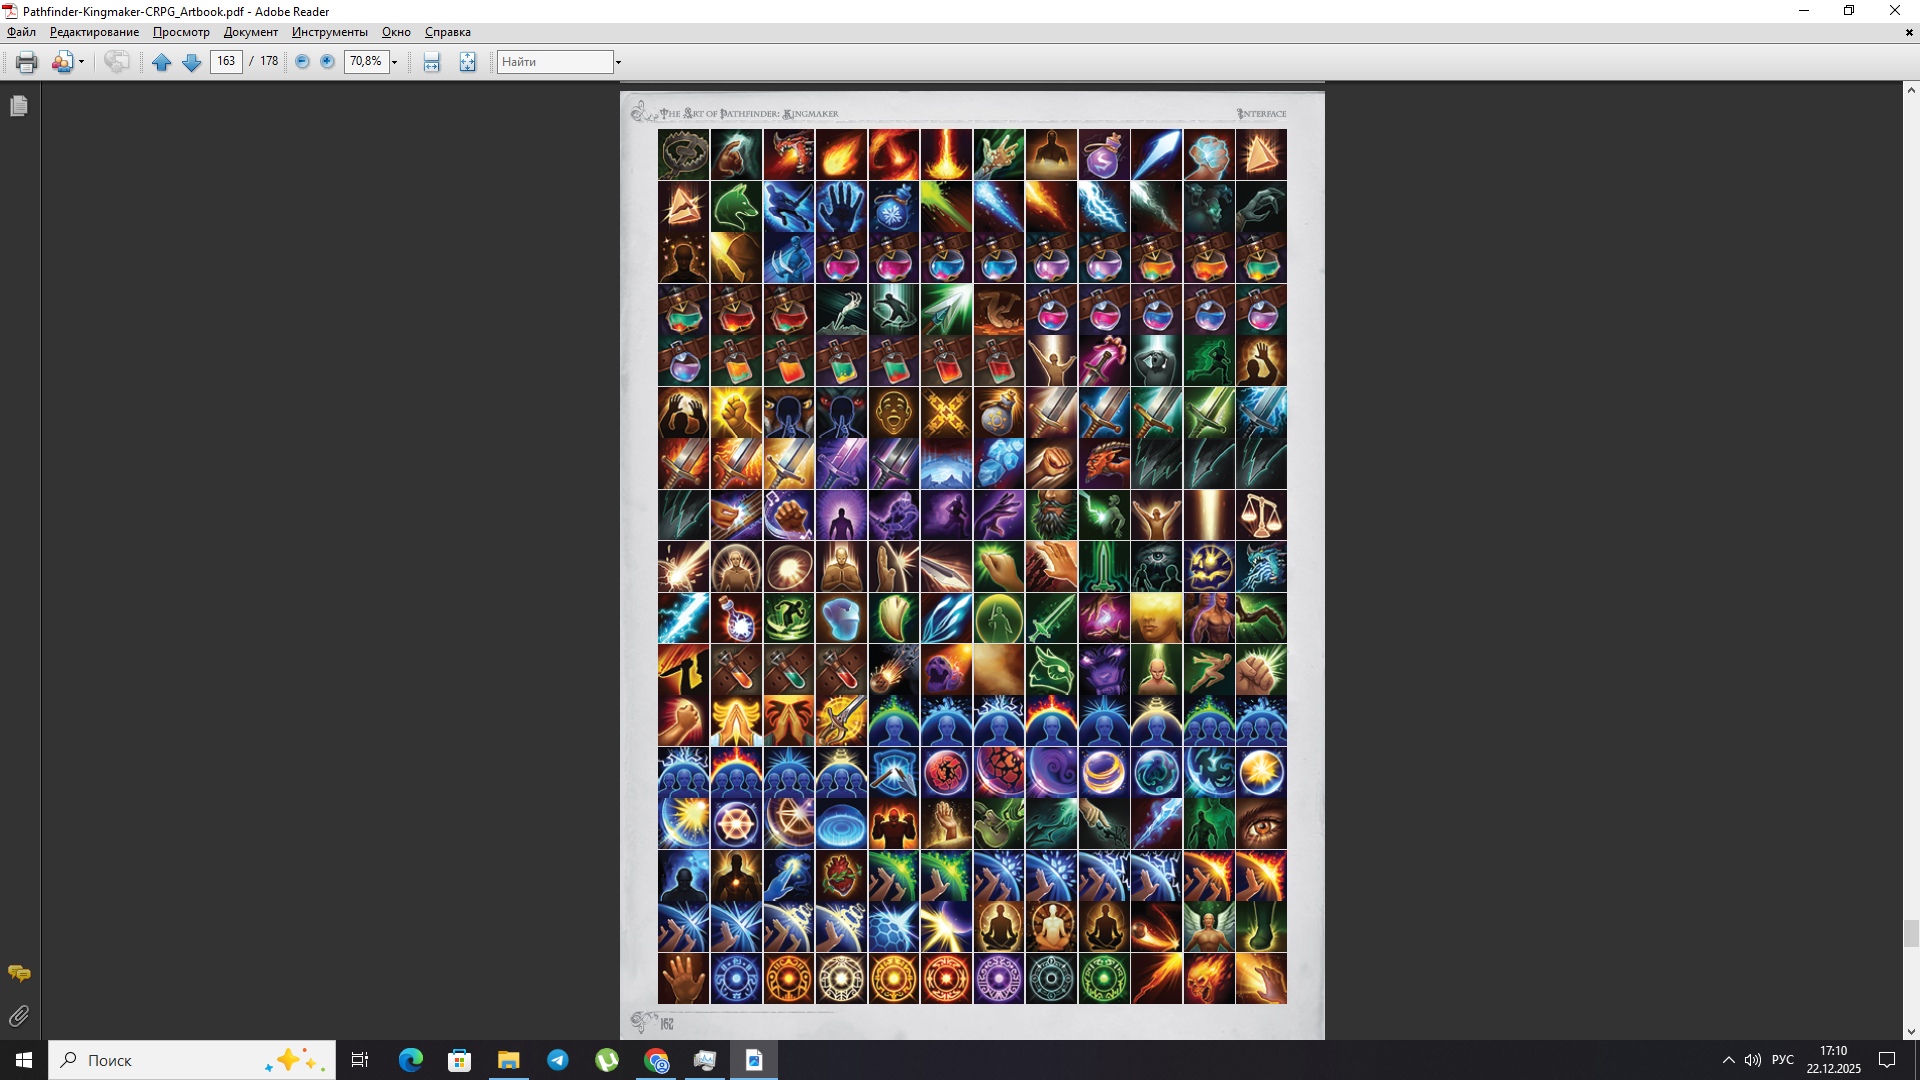This screenshot has height=1080, width=1920.
Task: Open the Pages panel in left sidebar
Action: coord(18,106)
